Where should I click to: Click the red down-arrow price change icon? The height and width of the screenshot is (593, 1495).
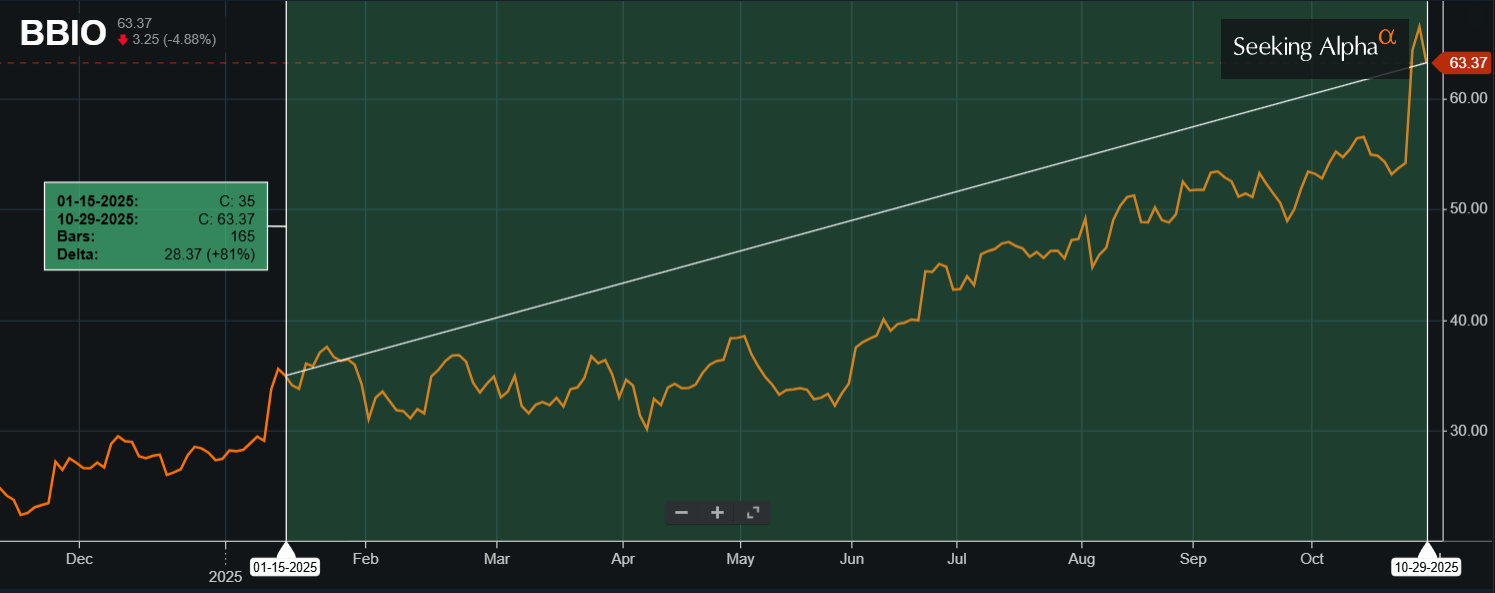point(124,41)
